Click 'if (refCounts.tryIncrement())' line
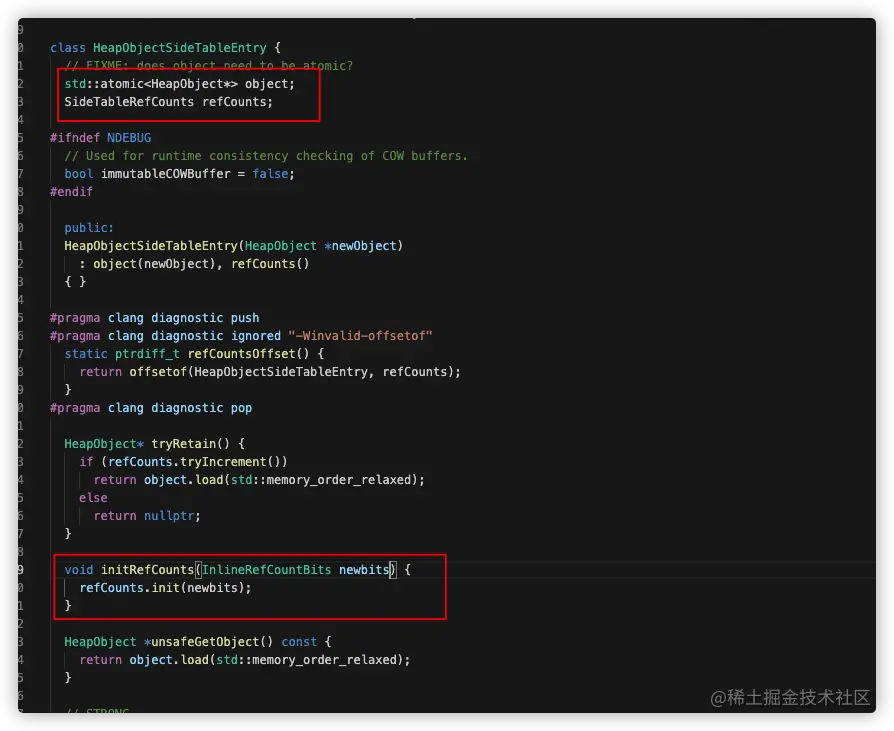The width and height of the screenshot is (894, 731). (184, 462)
